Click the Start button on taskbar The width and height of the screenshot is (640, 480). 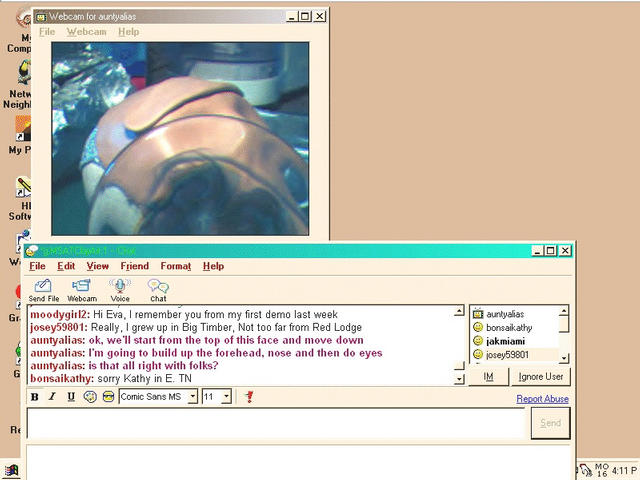(11, 471)
